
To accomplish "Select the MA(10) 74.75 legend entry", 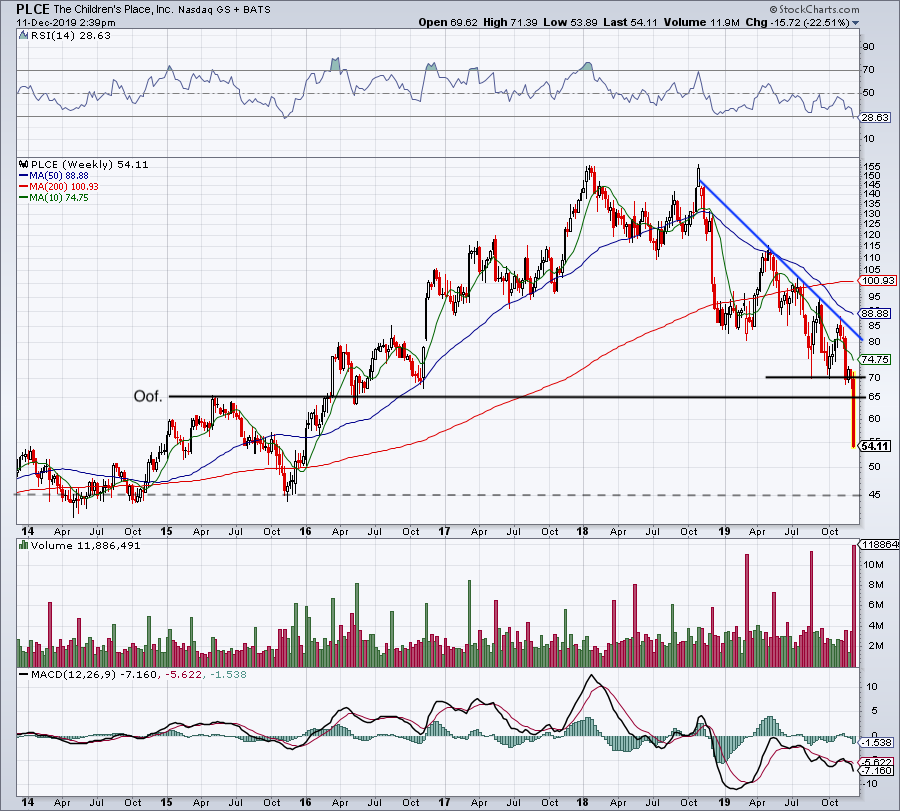I will 54,197.
